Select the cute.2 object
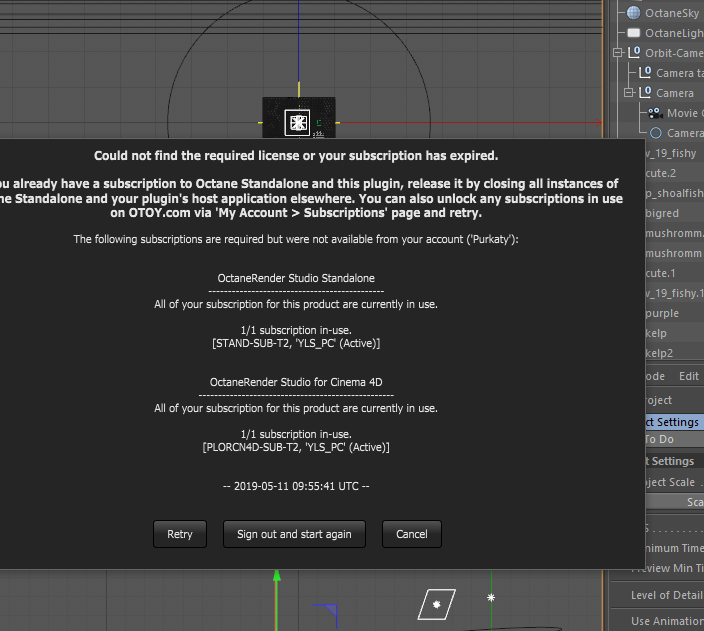This screenshot has width=704, height=631. click(x=660, y=173)
